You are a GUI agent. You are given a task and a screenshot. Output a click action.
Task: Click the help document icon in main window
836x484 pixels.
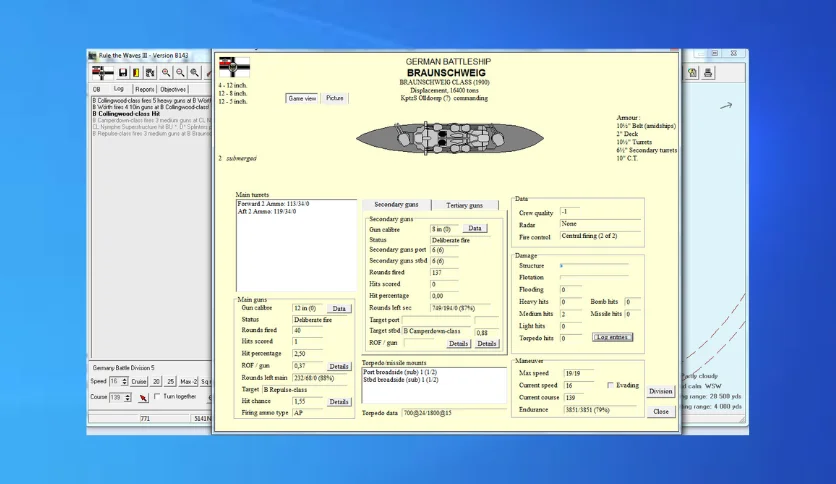692,72
